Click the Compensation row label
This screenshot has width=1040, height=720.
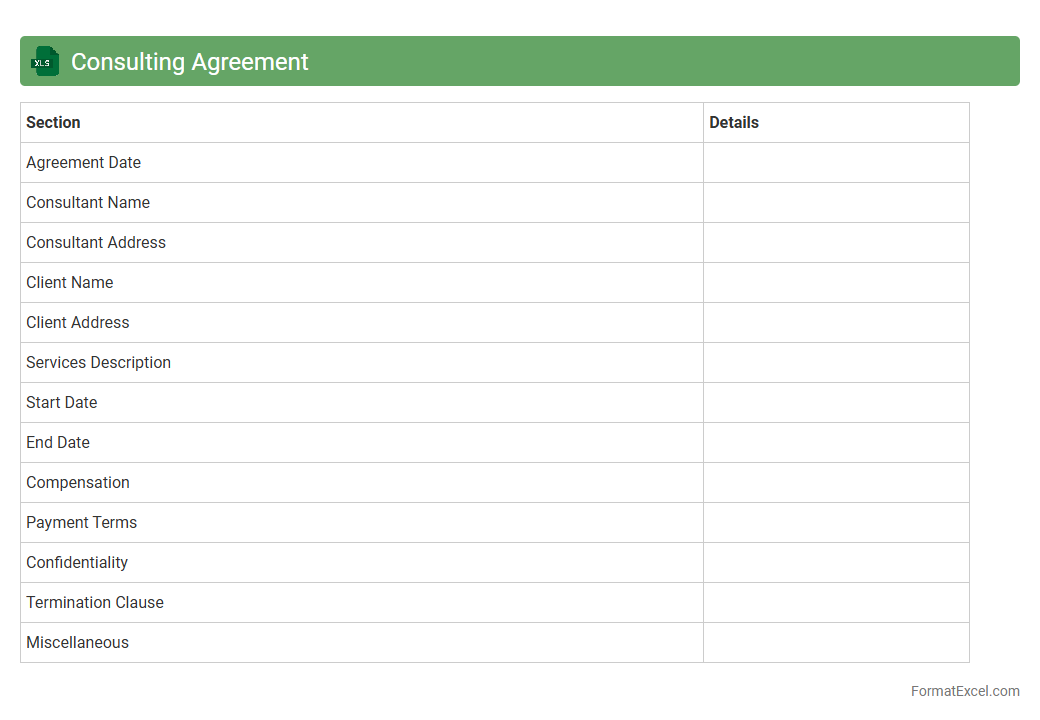pos(78,482)
